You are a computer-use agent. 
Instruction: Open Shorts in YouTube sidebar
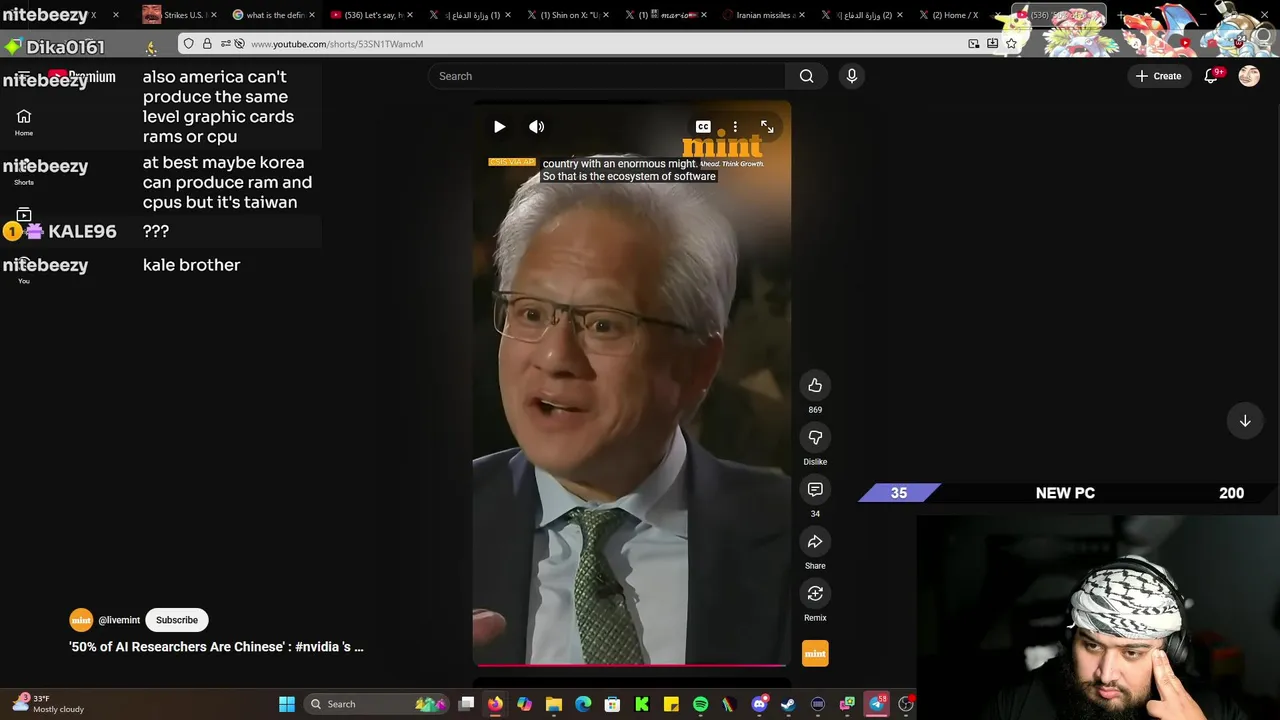click(24, 172)
